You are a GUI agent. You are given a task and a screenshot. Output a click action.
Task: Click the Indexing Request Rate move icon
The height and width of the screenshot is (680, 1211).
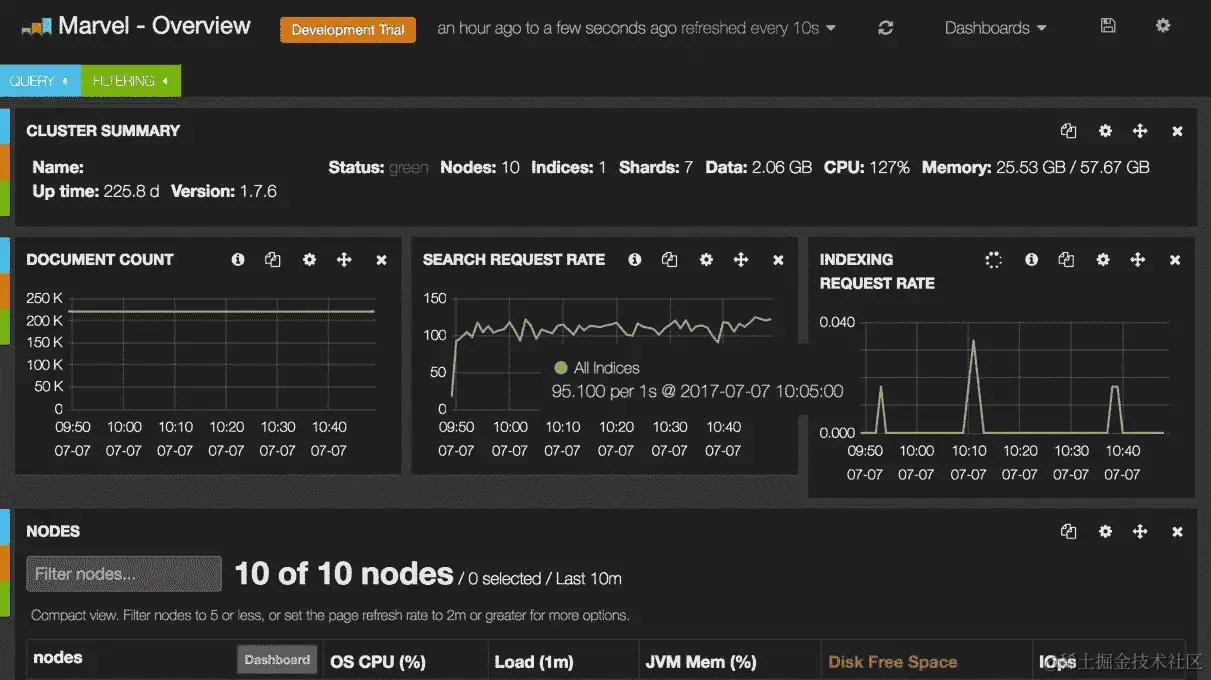1138,259
